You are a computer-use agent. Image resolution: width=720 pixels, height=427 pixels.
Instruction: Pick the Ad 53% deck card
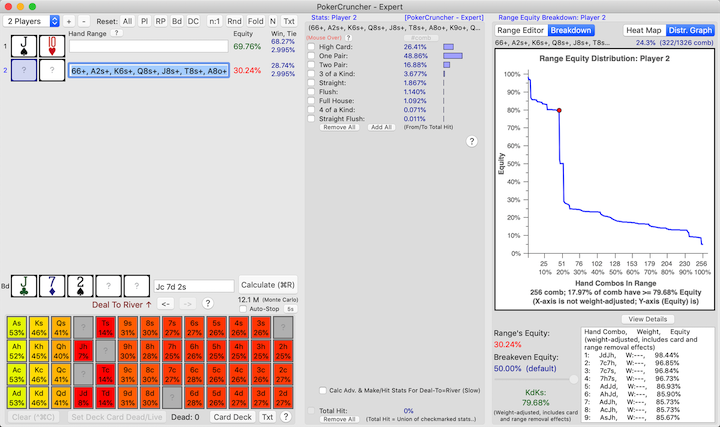(x=17, y=398)
